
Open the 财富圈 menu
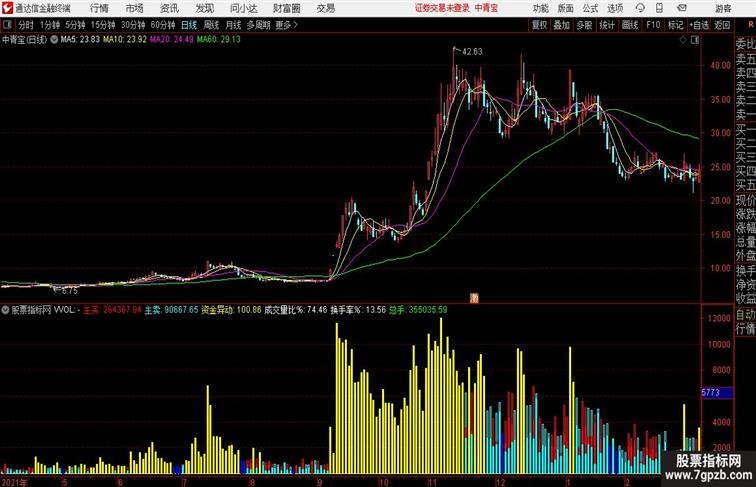point(286,8)
